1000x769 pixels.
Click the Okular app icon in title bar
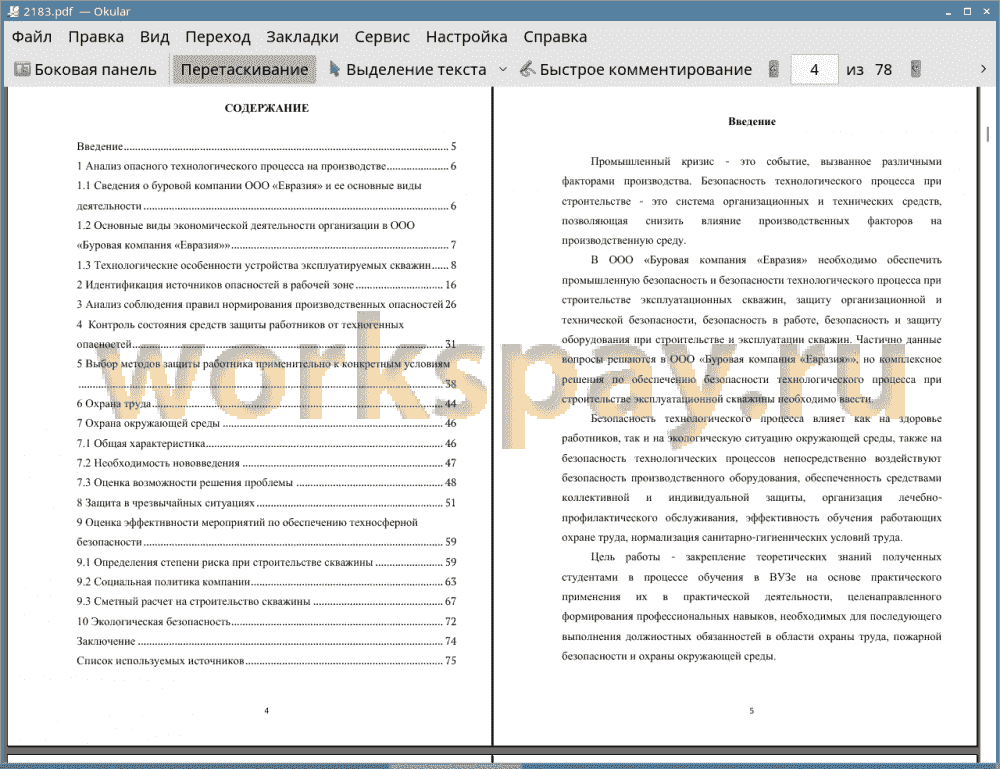coord(13,11)
